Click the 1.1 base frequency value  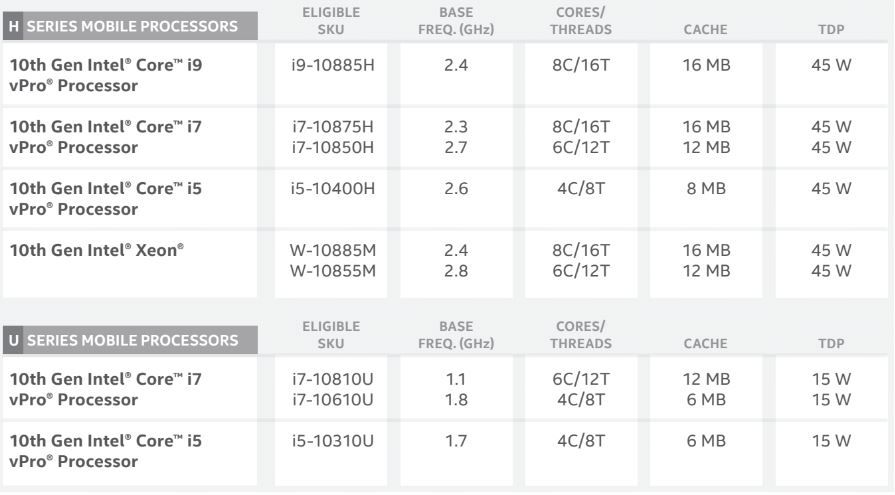tap(455, 380)
